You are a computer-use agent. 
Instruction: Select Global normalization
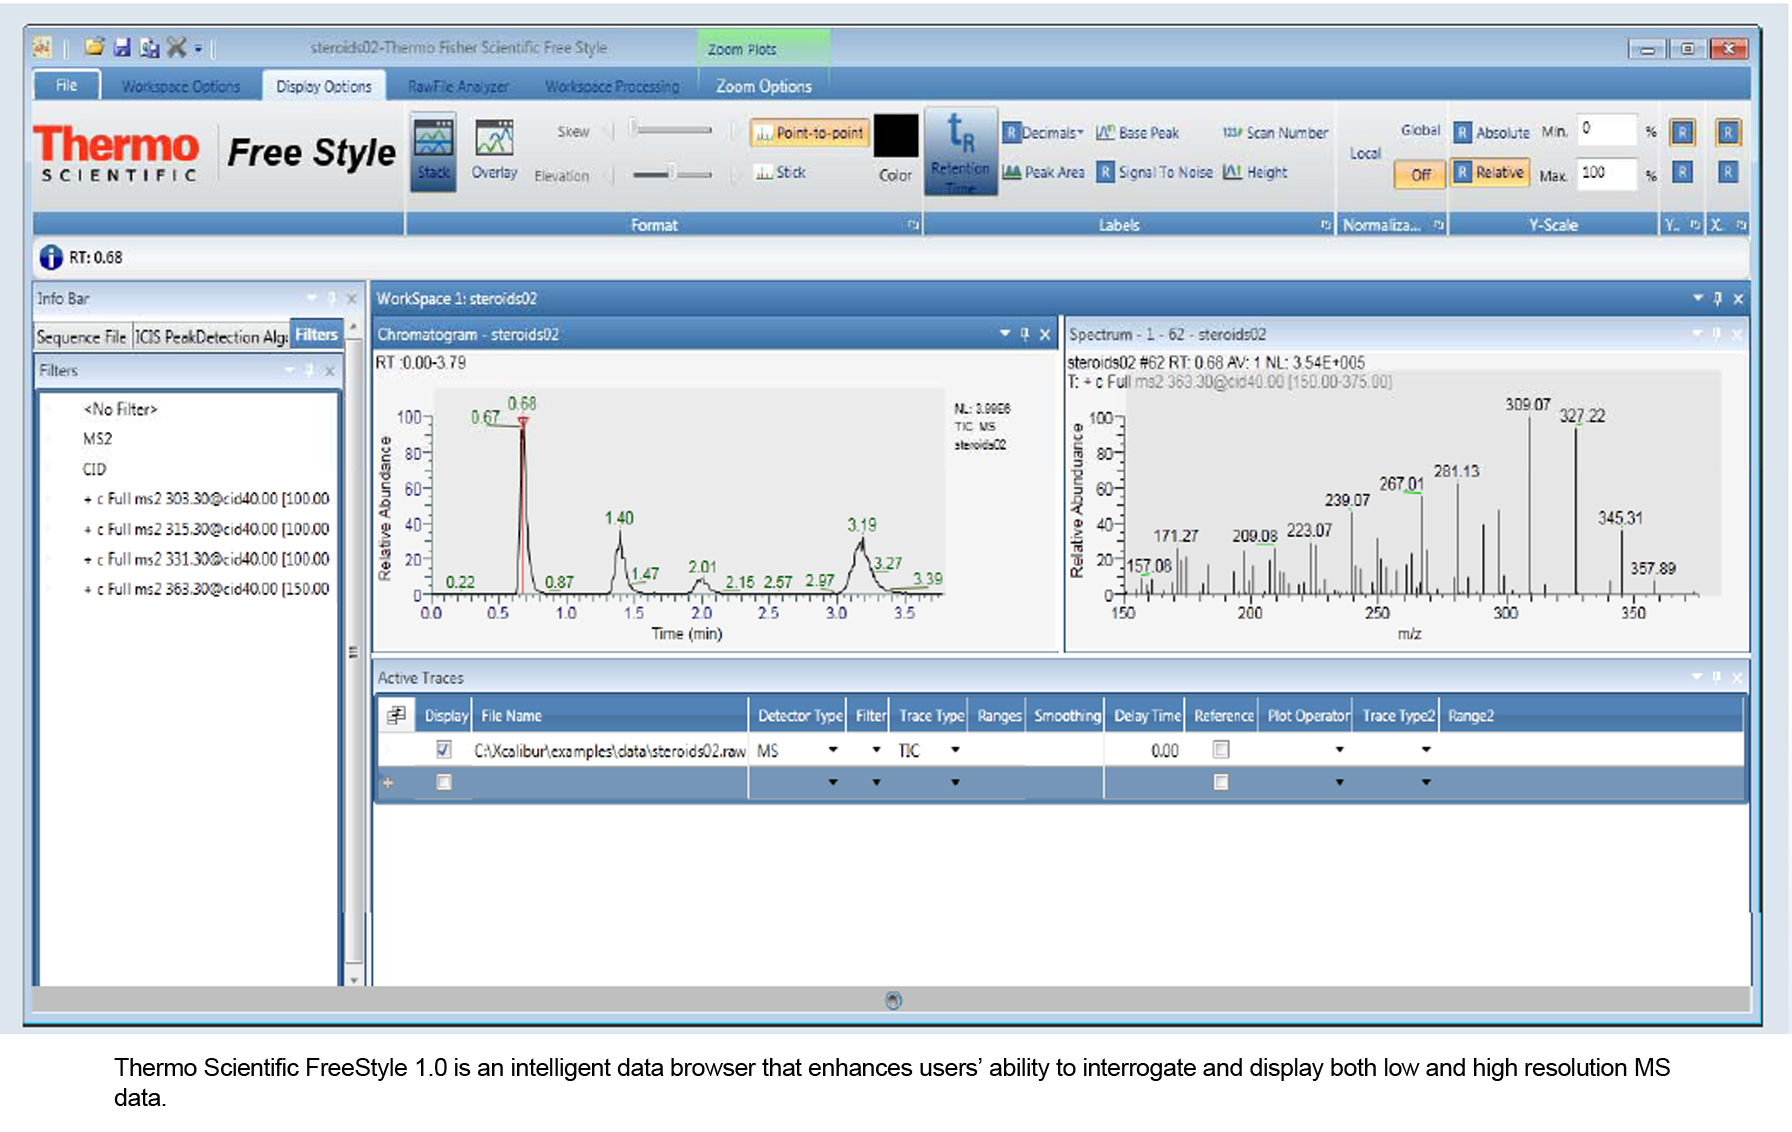click(1419, 130)
